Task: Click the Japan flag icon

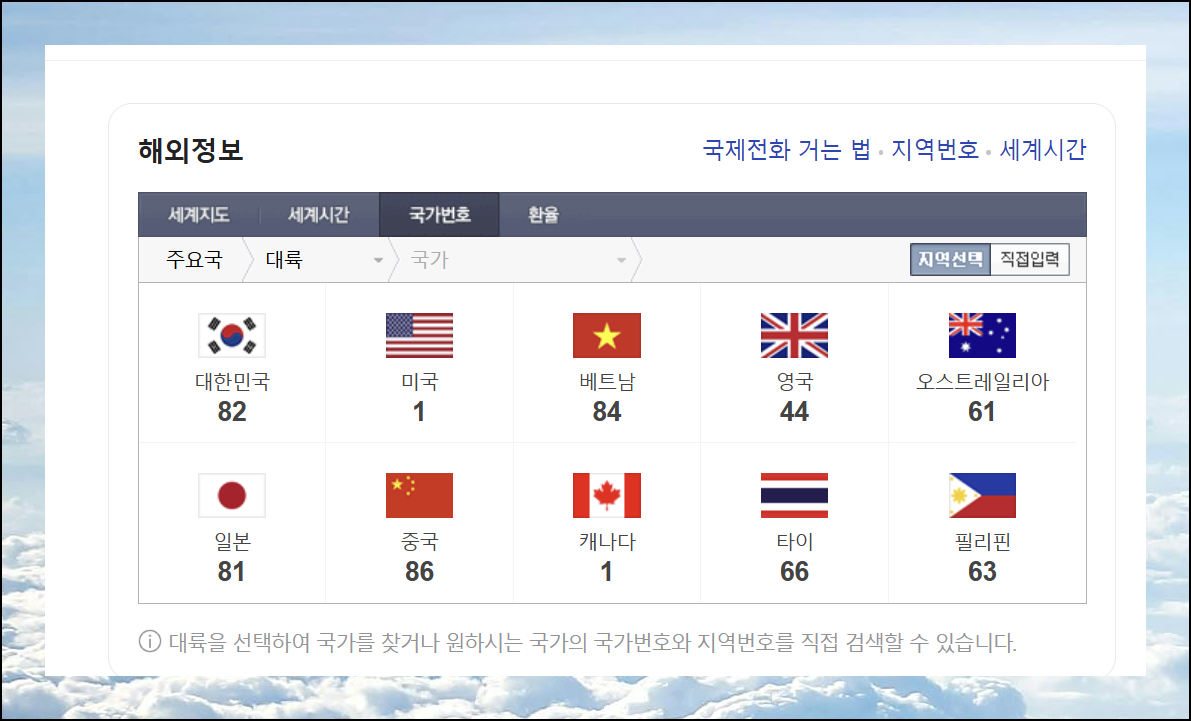Action: [x=232, y=495]
